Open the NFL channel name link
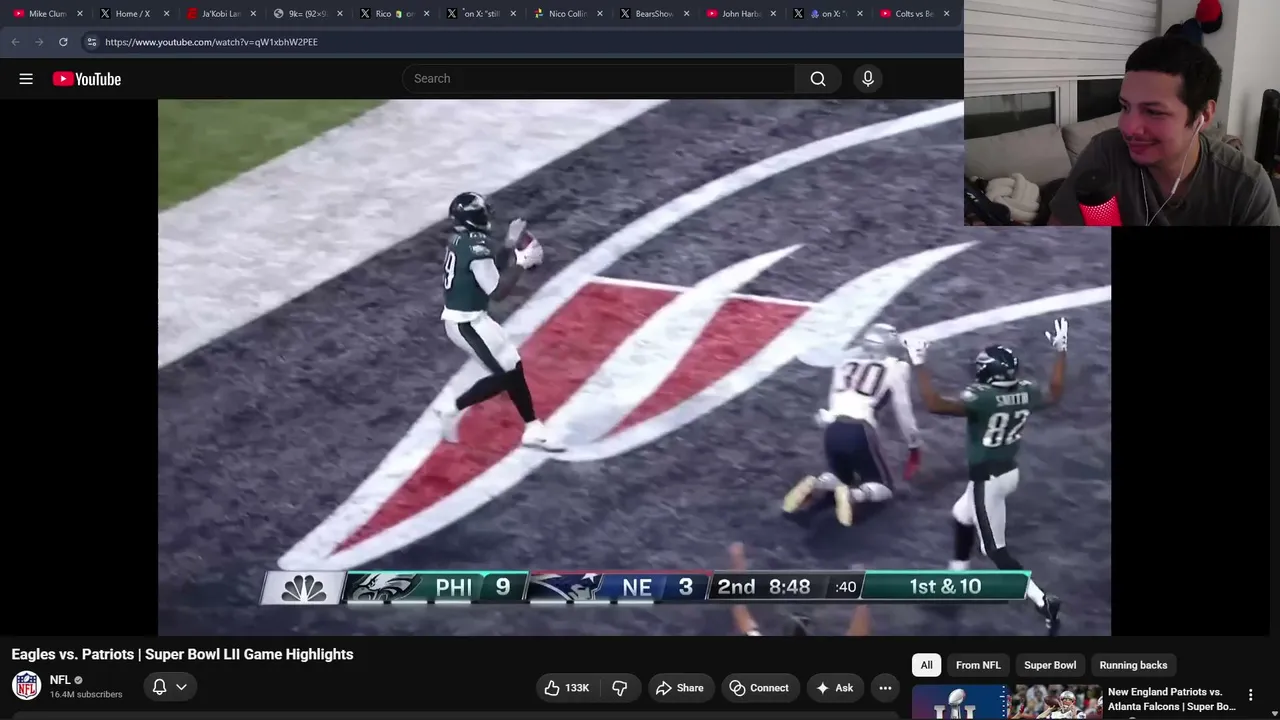 click(x=60, y=680)
